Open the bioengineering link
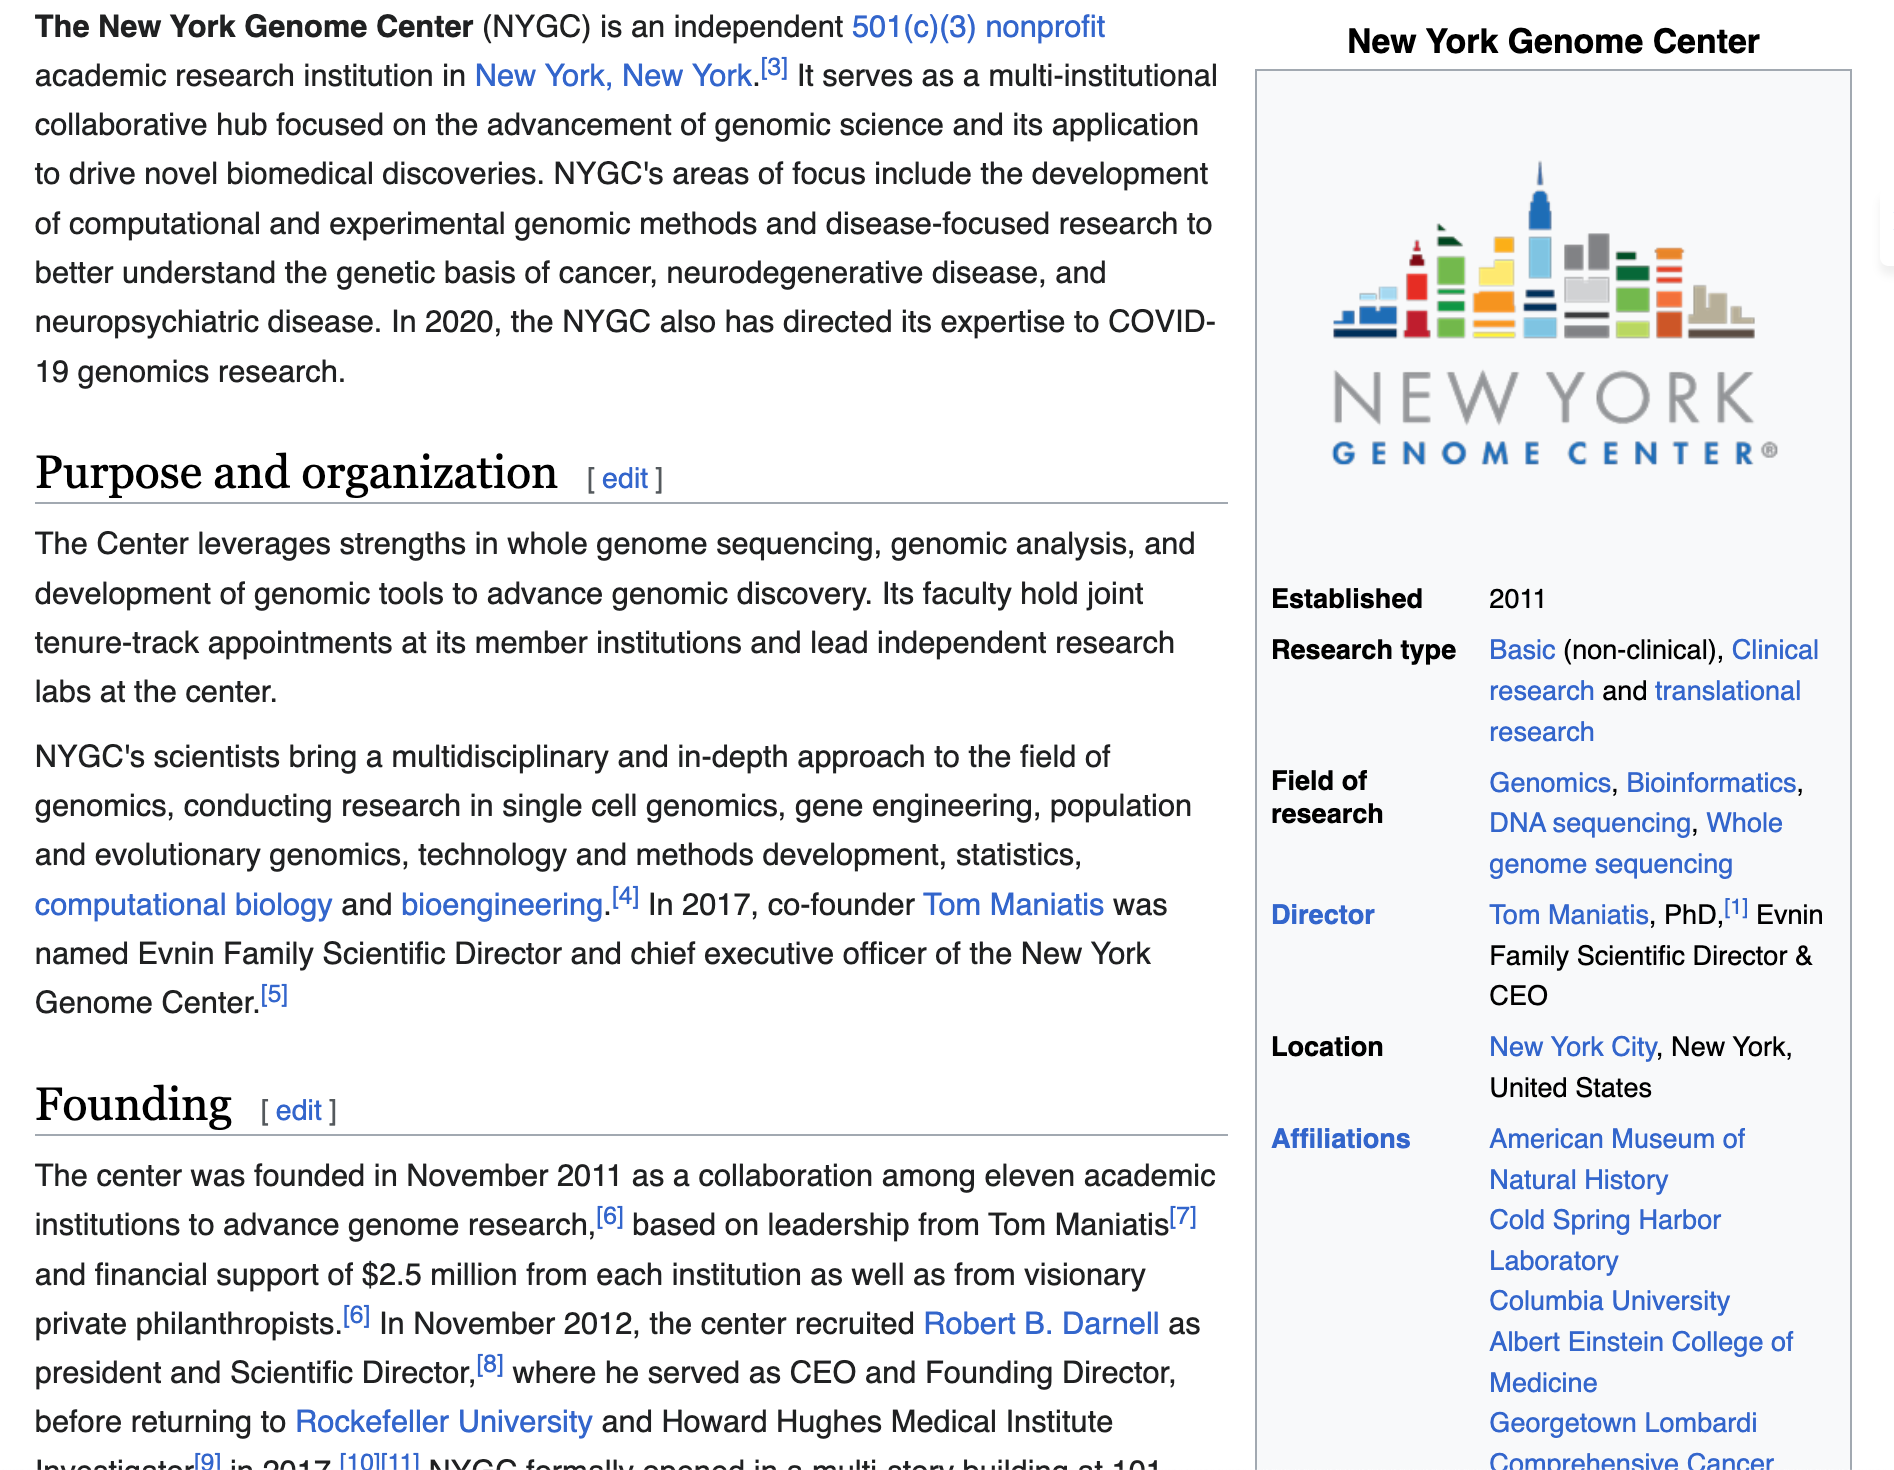This screenshot has width=1894, height=1470. tap(502, 905)
